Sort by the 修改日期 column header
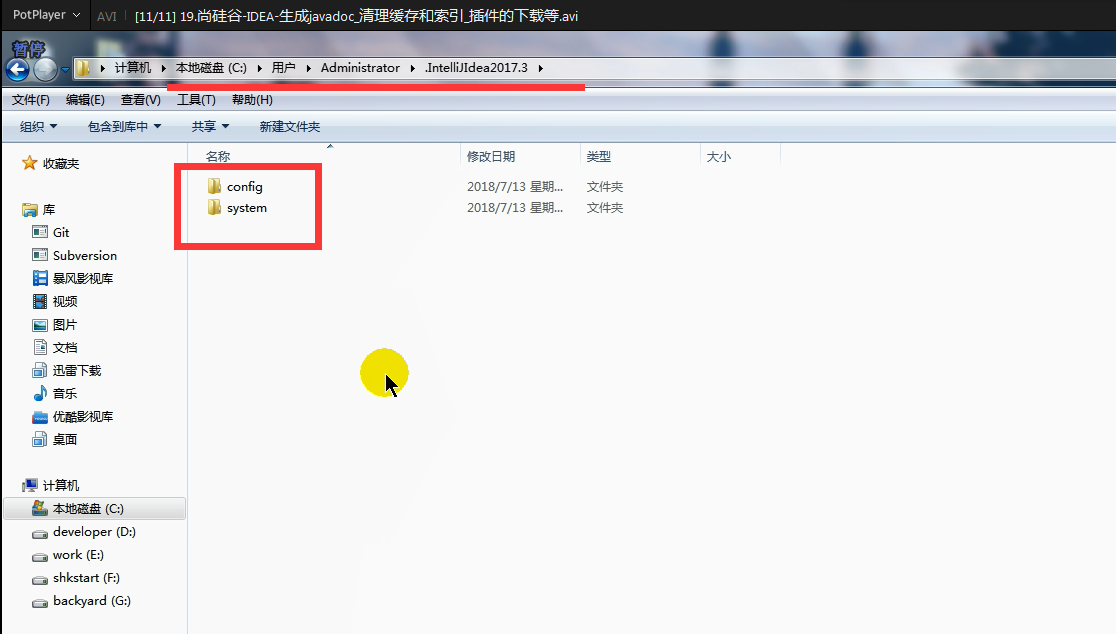 [x=490, y=157]
